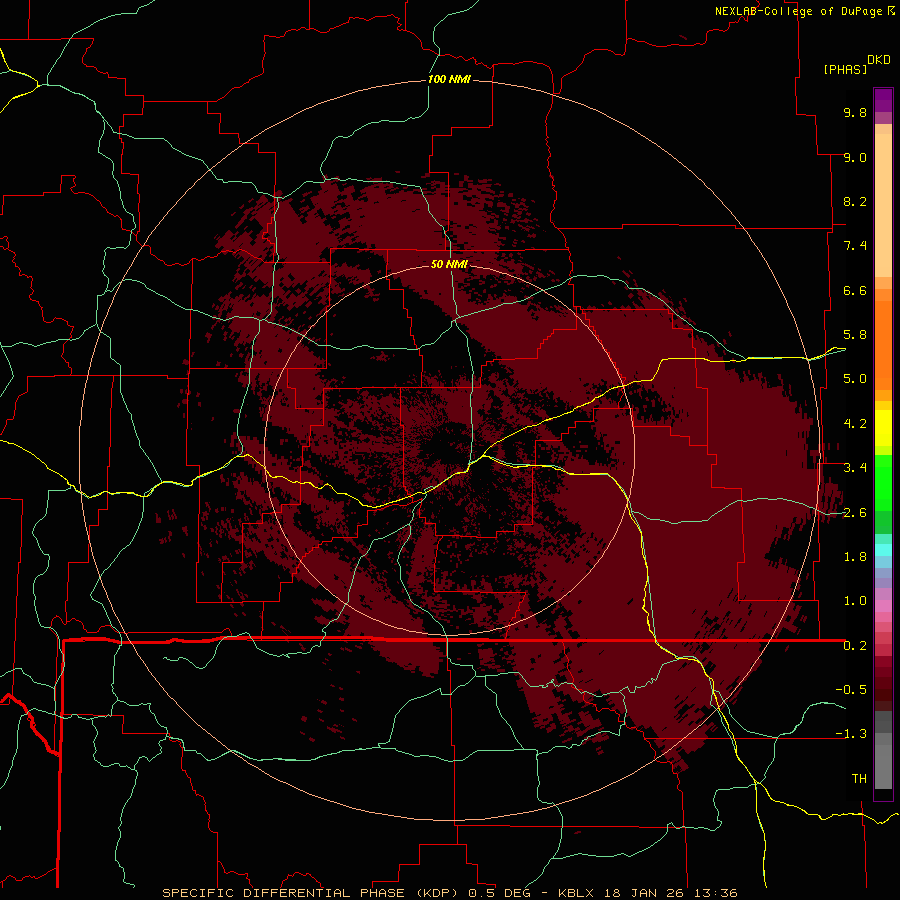The image size is (900, 900).
Task: Click the 8.2 legend value
Action: (x=855, y=201)
